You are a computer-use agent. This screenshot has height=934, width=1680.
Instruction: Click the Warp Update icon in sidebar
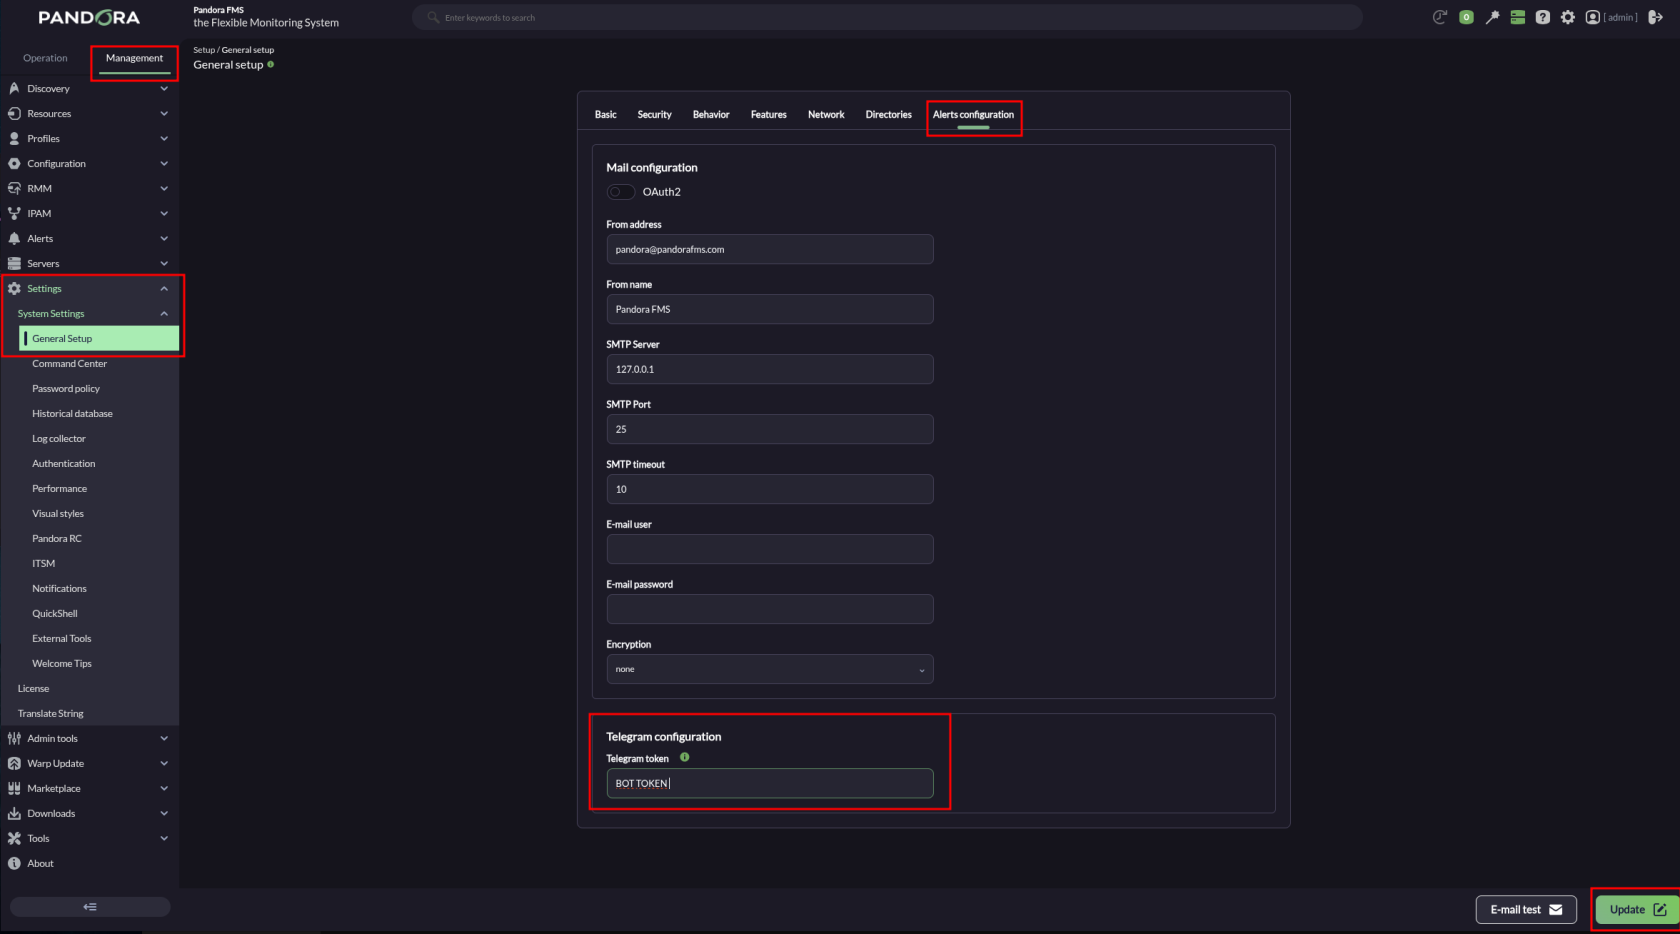click(x=14, y=764)
